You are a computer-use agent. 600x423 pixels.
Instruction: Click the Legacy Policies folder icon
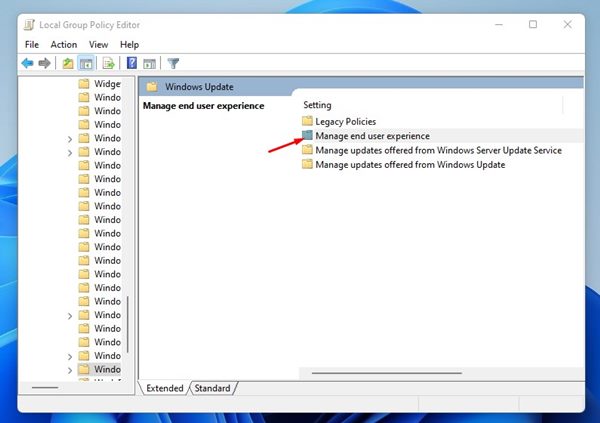point(307,121)
